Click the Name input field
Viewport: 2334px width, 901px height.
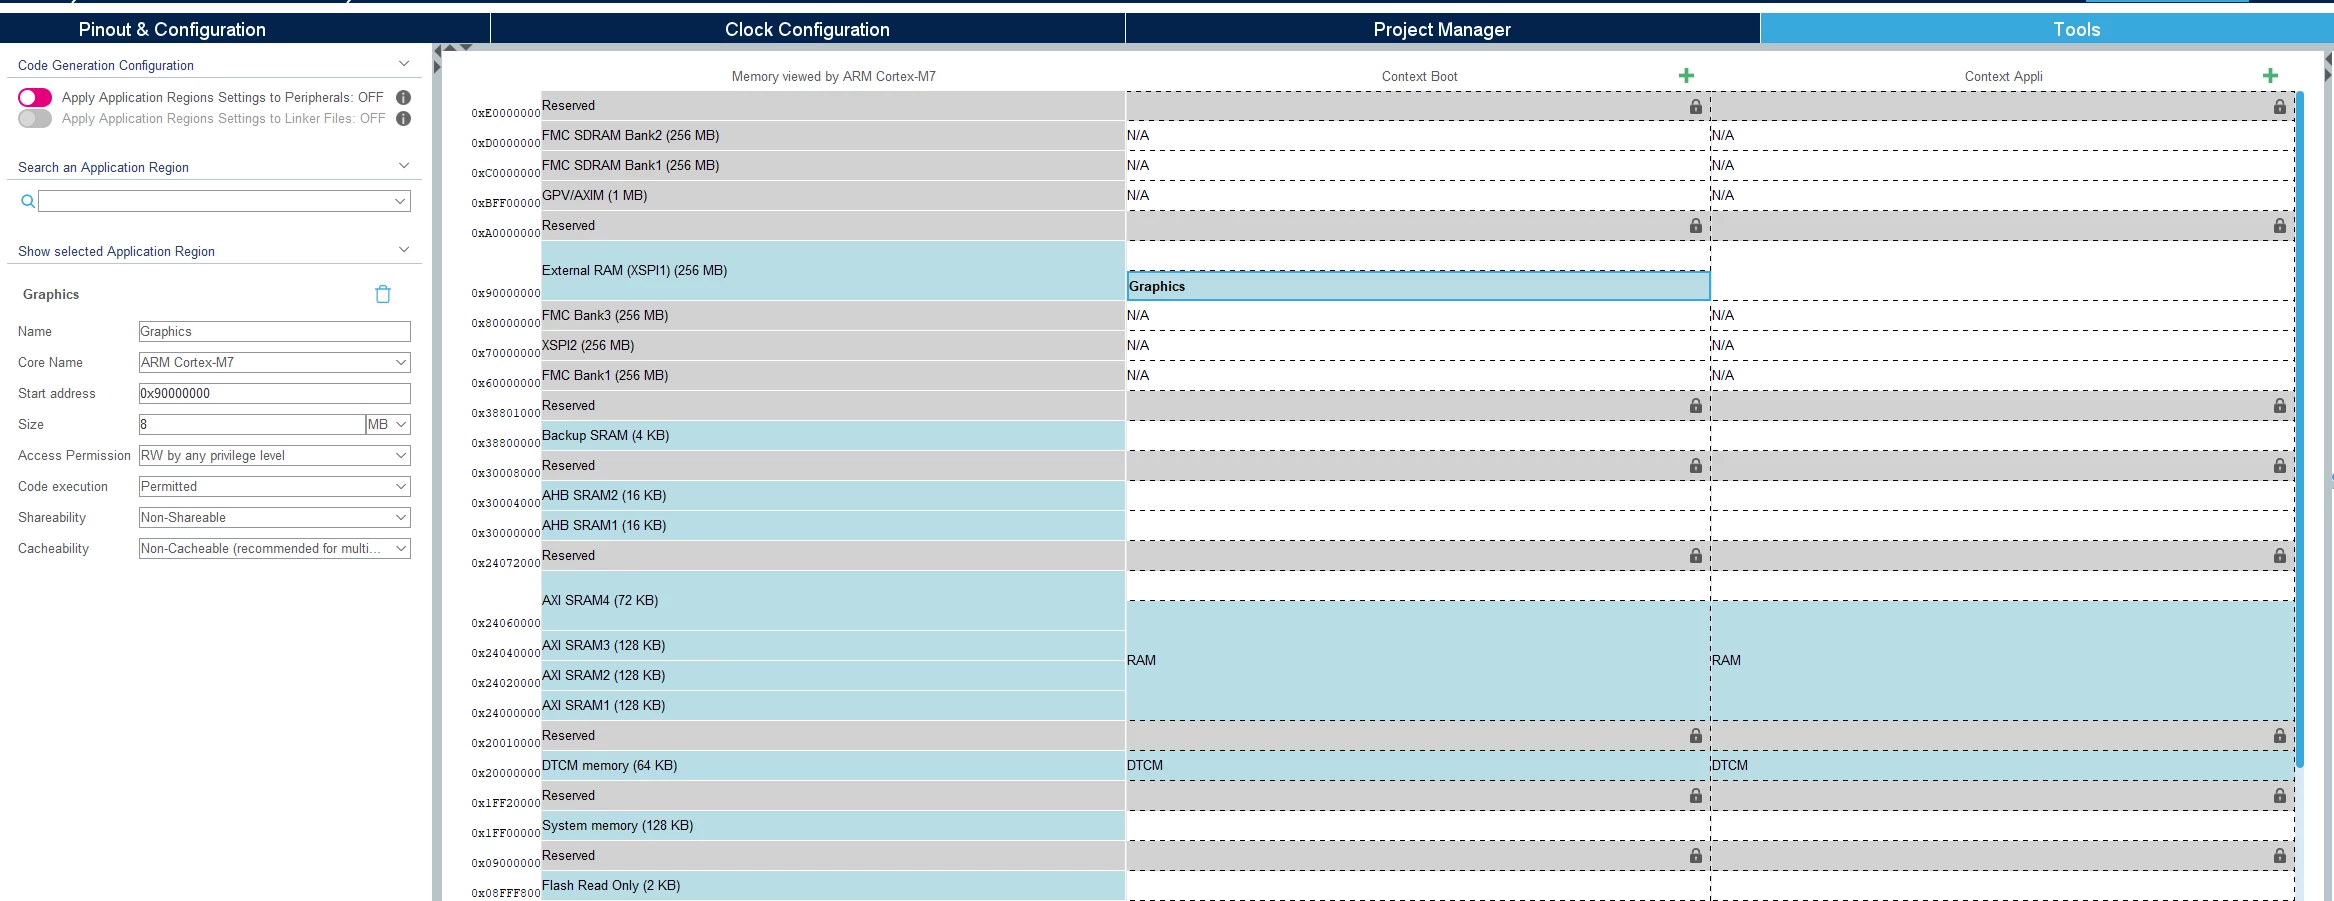tap(275, 331)
